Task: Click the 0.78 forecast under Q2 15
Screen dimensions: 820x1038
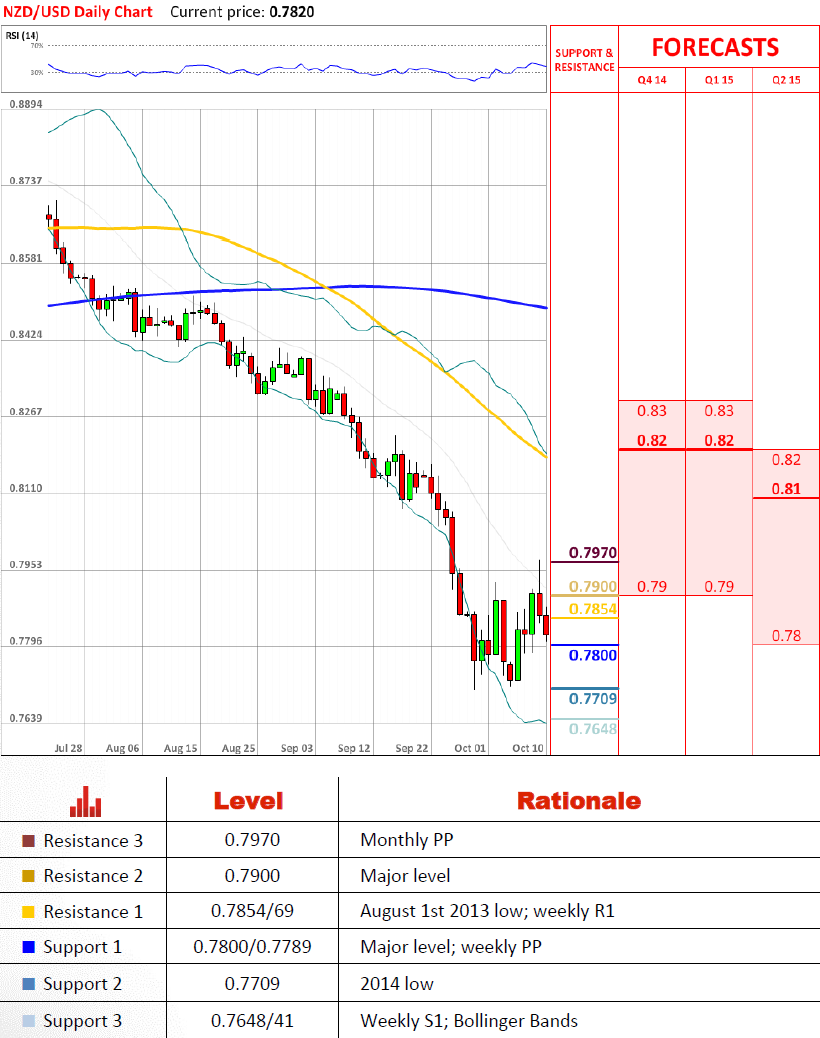Action: click(786, 636)
